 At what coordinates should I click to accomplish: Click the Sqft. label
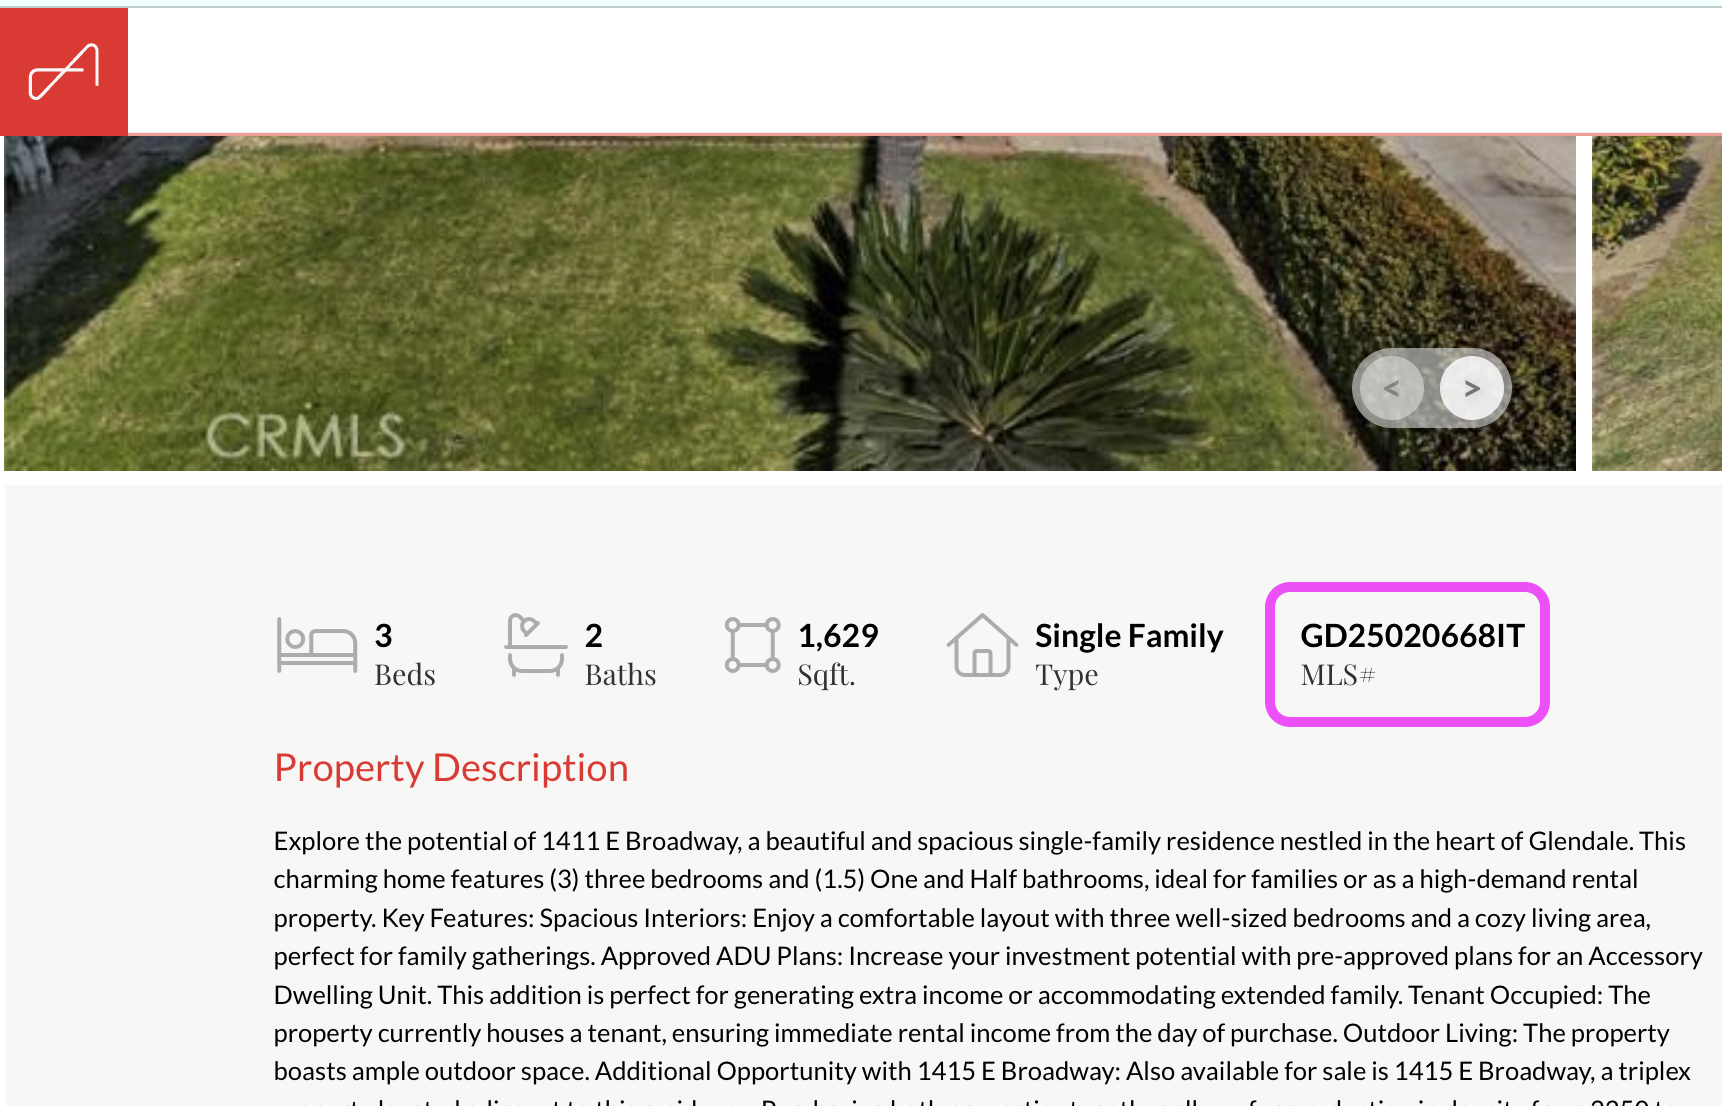click(x=826, y=676)
